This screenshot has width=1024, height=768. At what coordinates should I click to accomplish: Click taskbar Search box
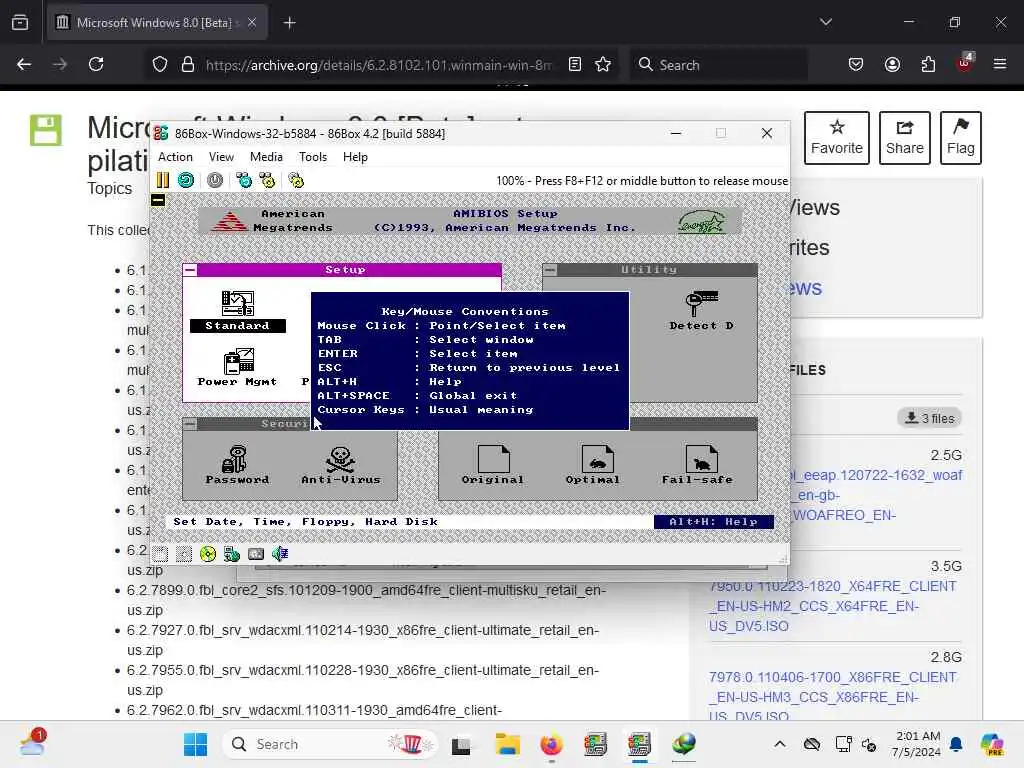(x=330, y=744)
